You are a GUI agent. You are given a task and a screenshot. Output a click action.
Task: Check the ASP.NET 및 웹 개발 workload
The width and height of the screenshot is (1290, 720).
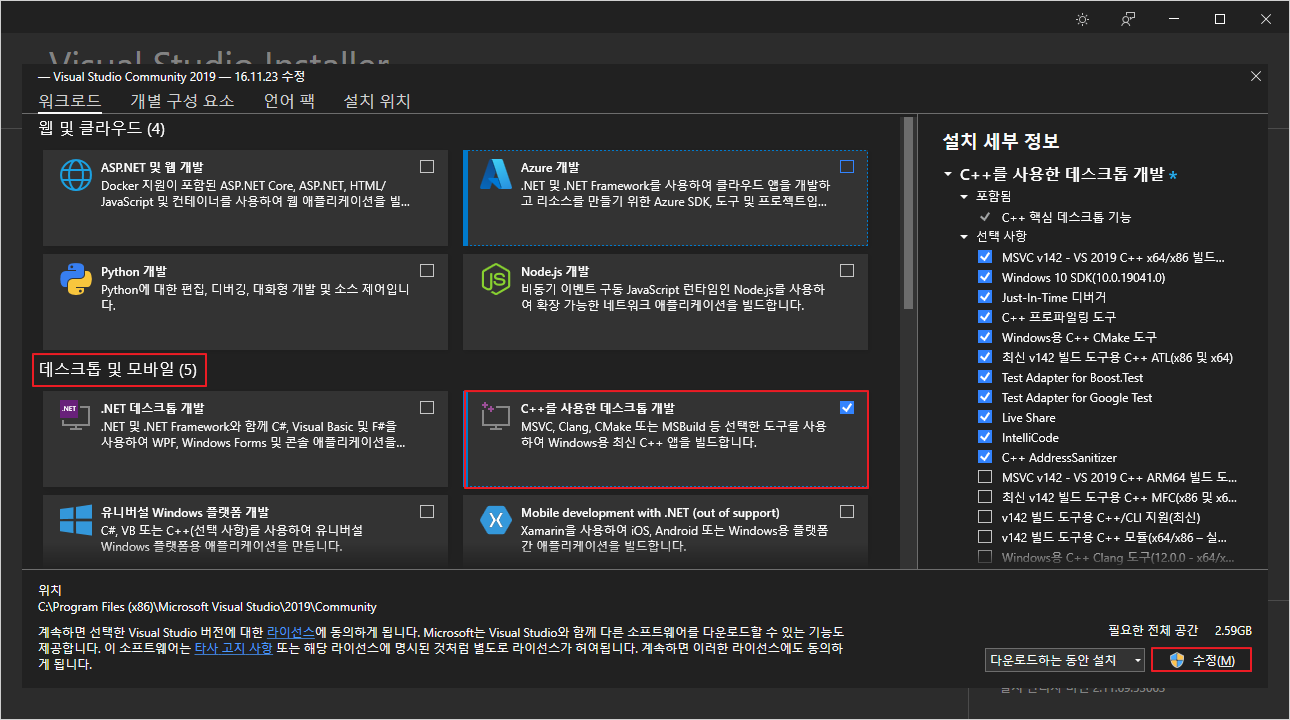tap(427, 166)
